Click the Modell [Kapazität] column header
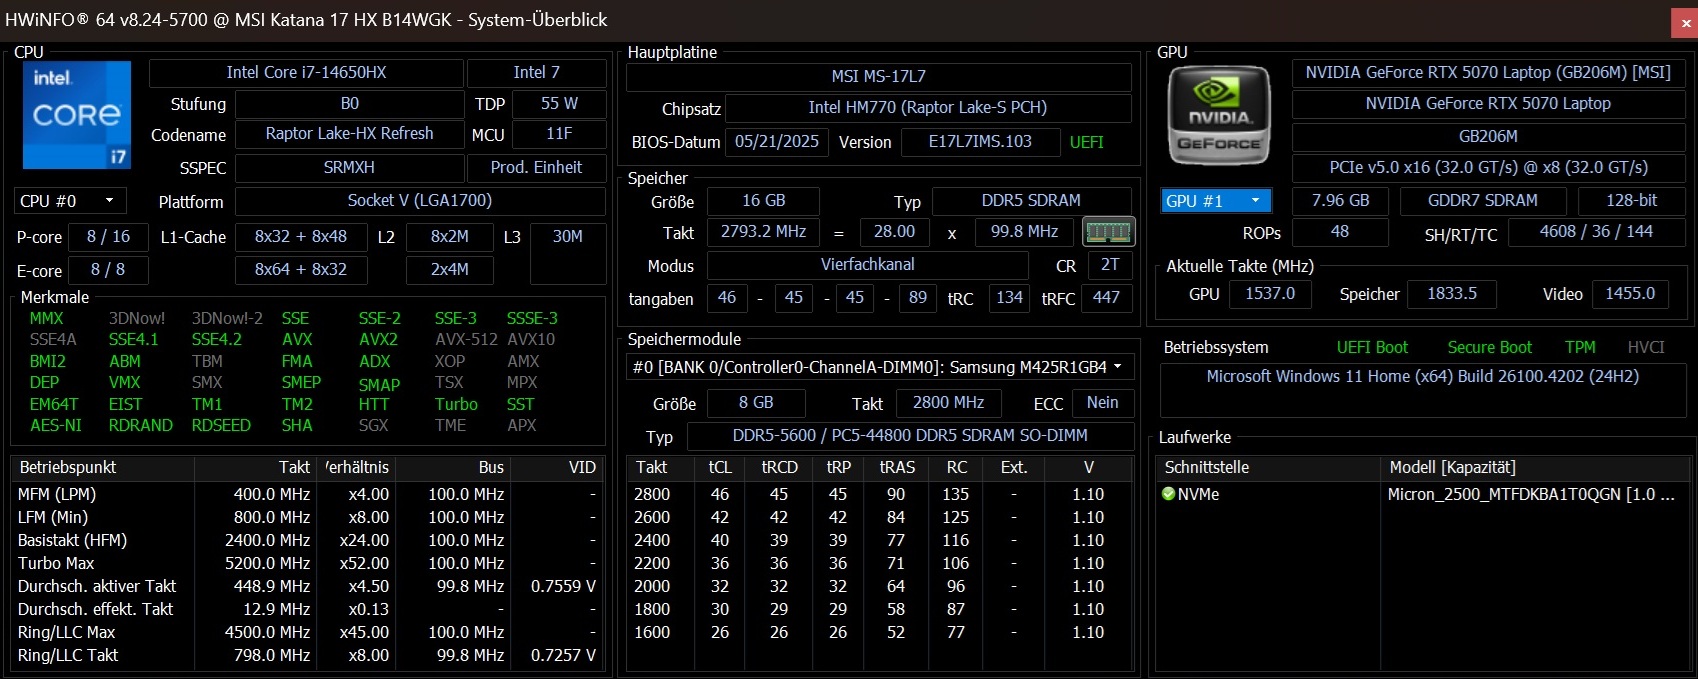1698x679 pixels. (1452, 467)
